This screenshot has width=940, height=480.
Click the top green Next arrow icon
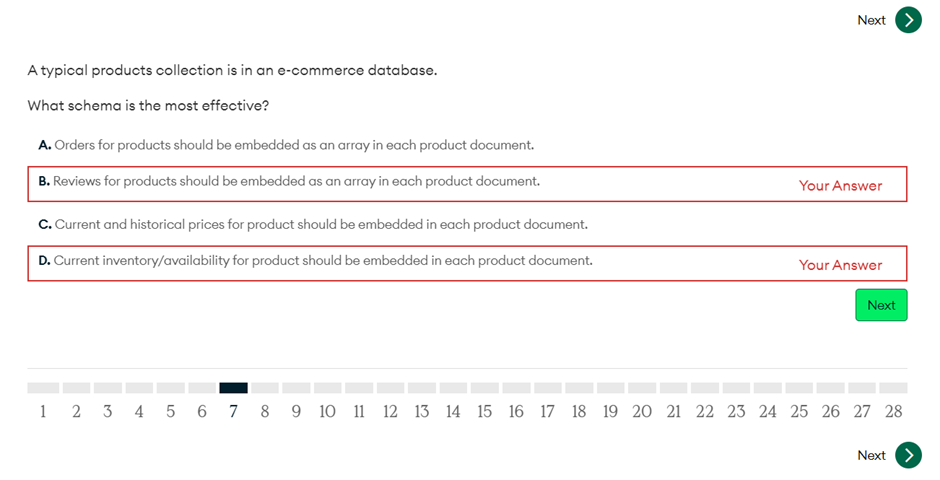pyautogui.click(x=908, y=20)
